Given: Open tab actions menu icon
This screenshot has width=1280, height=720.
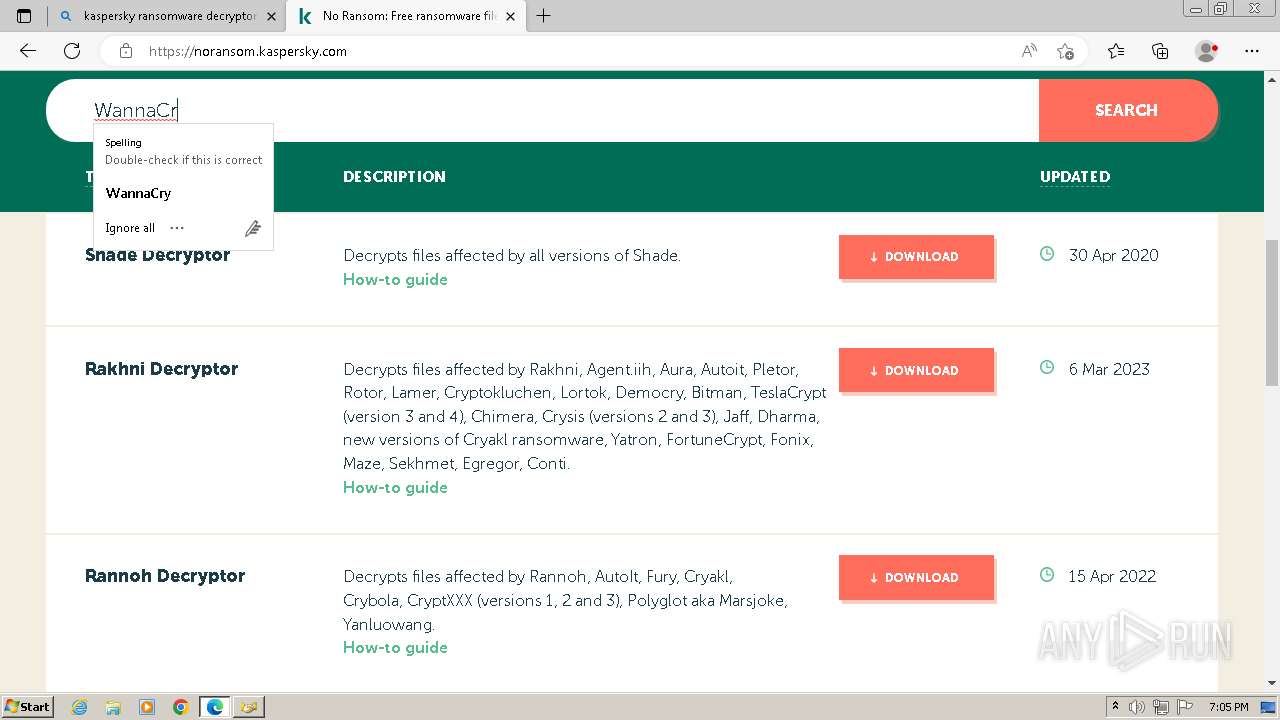Looking at the screenshot, I should click(x=24, y=16).
